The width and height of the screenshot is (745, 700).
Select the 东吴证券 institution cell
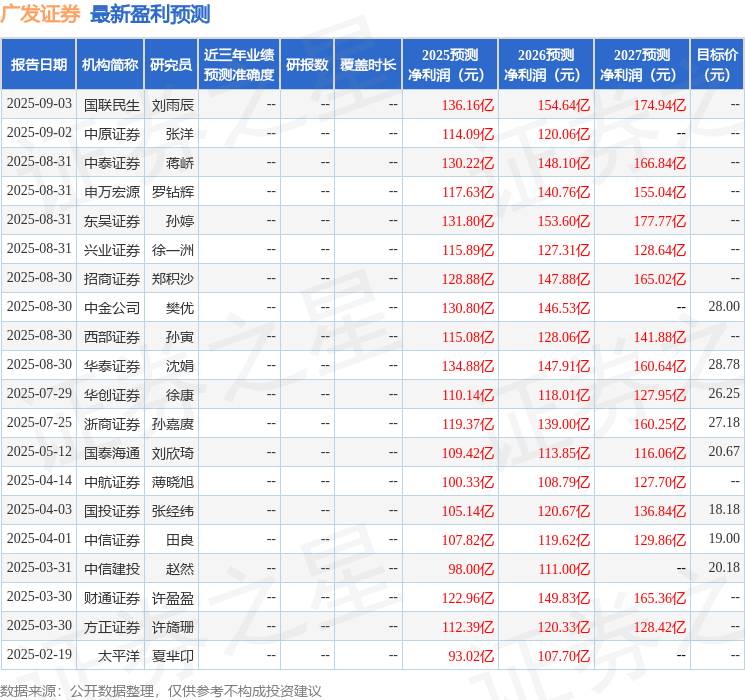(x=112, y=221)
